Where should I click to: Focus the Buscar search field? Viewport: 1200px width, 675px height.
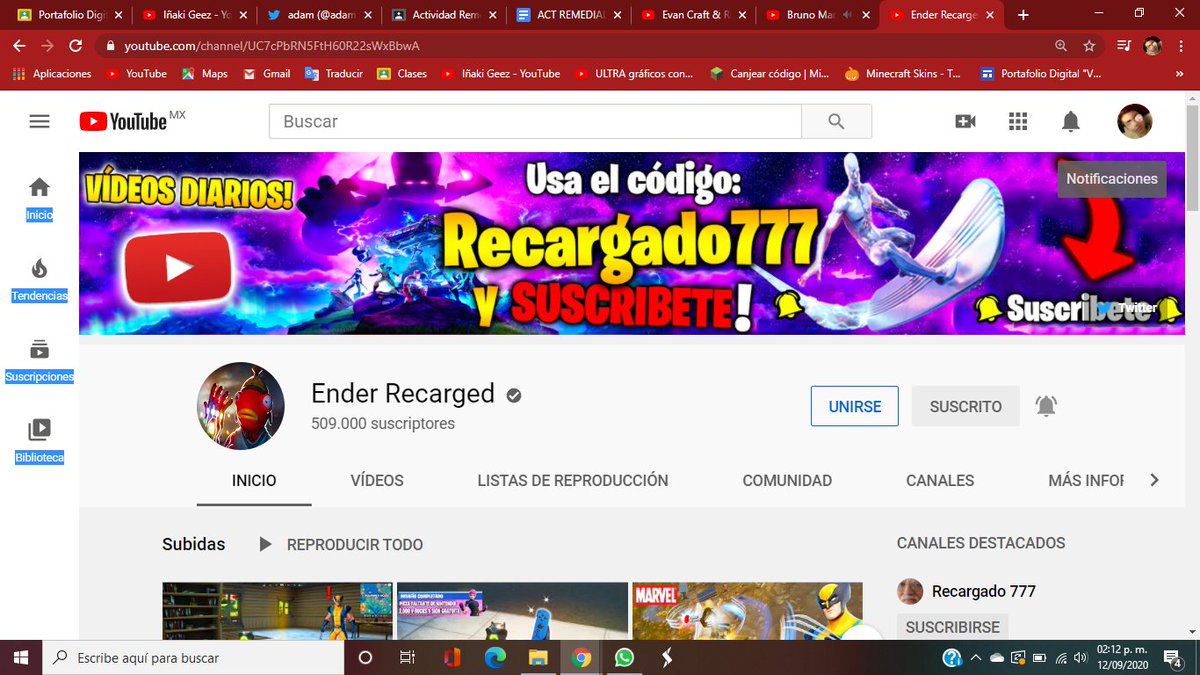tap(535, 121)
